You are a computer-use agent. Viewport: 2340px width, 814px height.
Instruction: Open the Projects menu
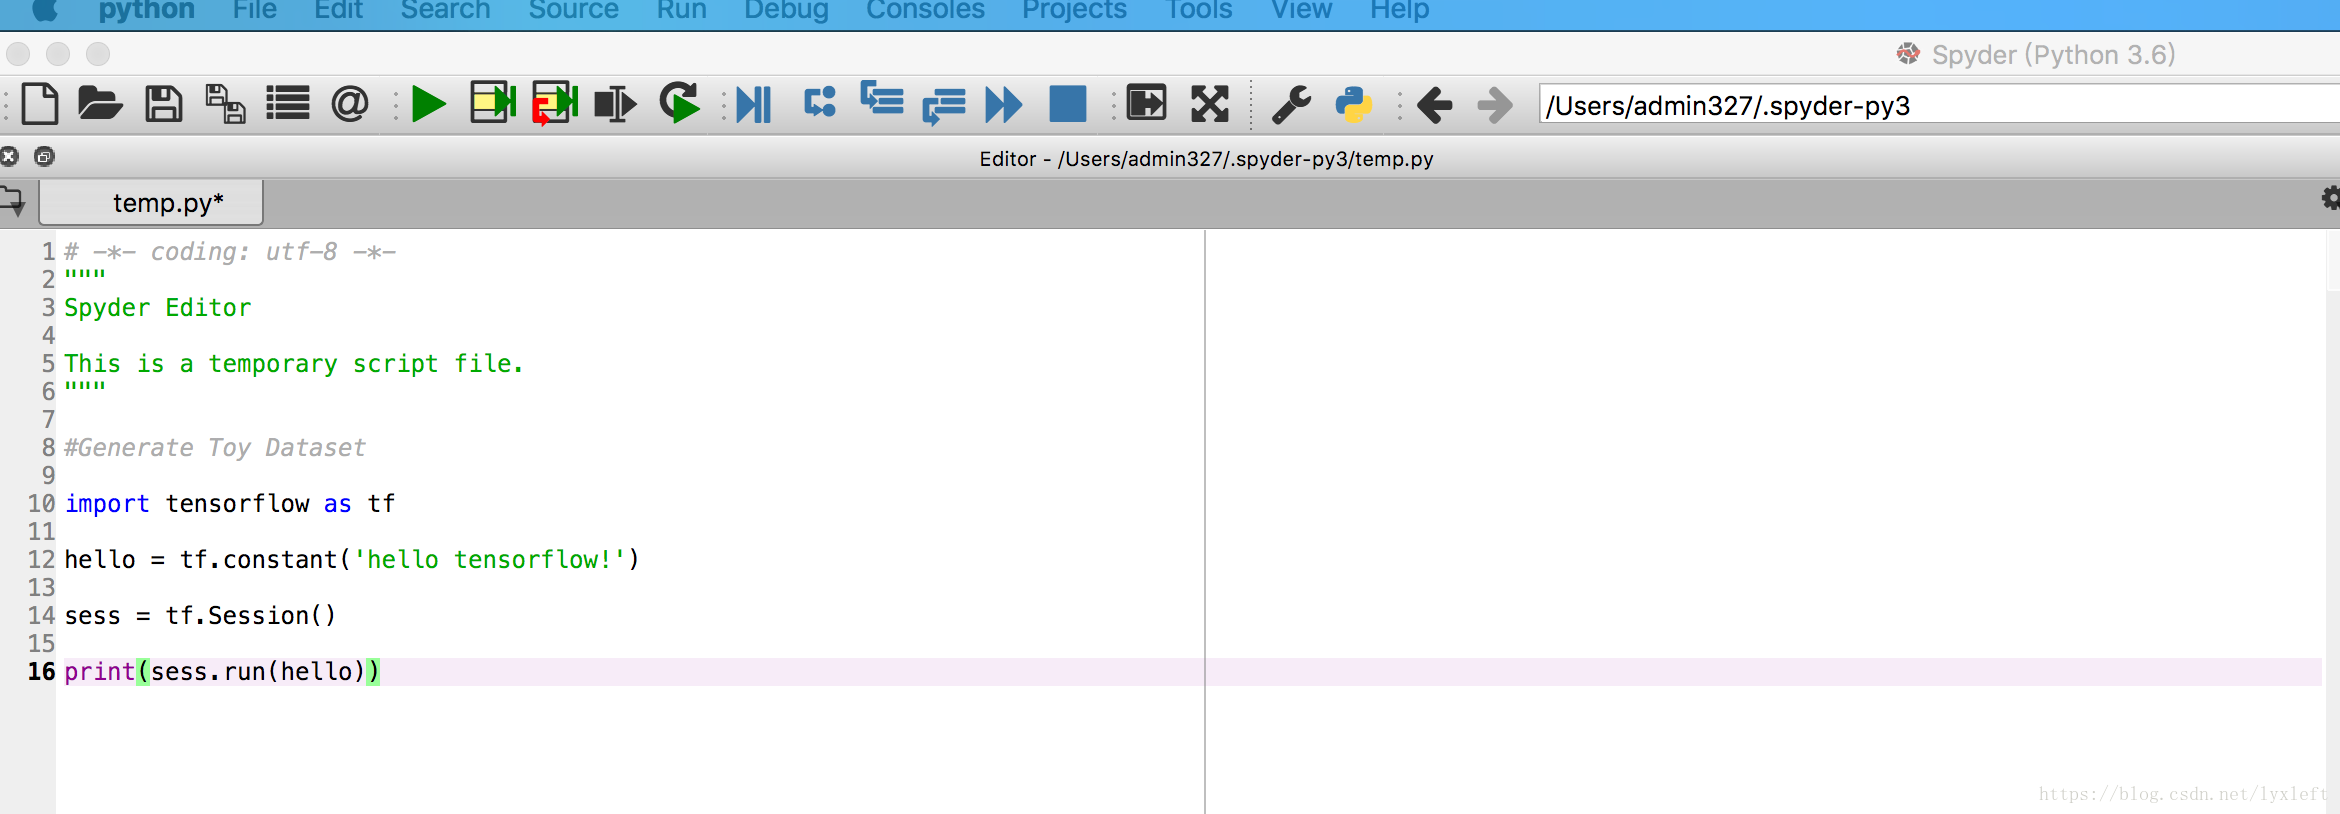pos(1074,10)
